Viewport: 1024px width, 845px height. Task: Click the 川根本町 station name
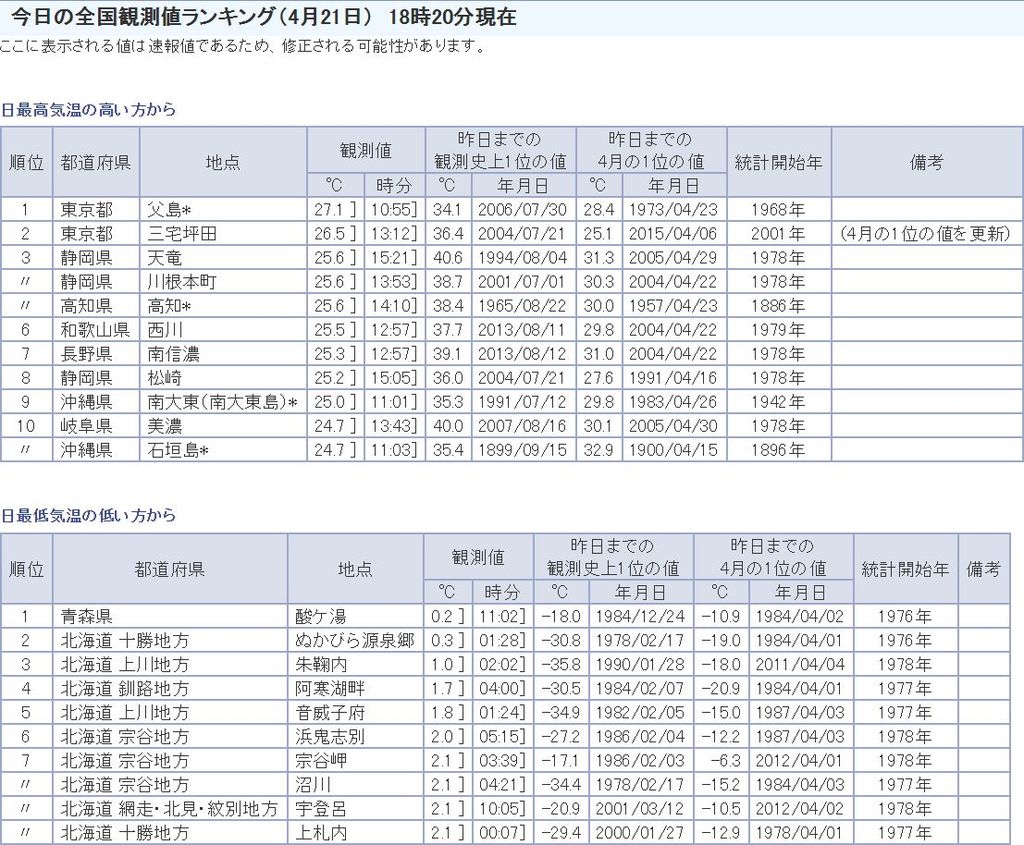pos(182,282)
